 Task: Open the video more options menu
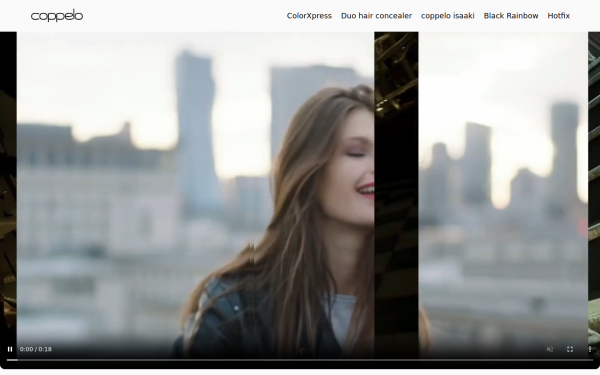[x=590, y=349]
